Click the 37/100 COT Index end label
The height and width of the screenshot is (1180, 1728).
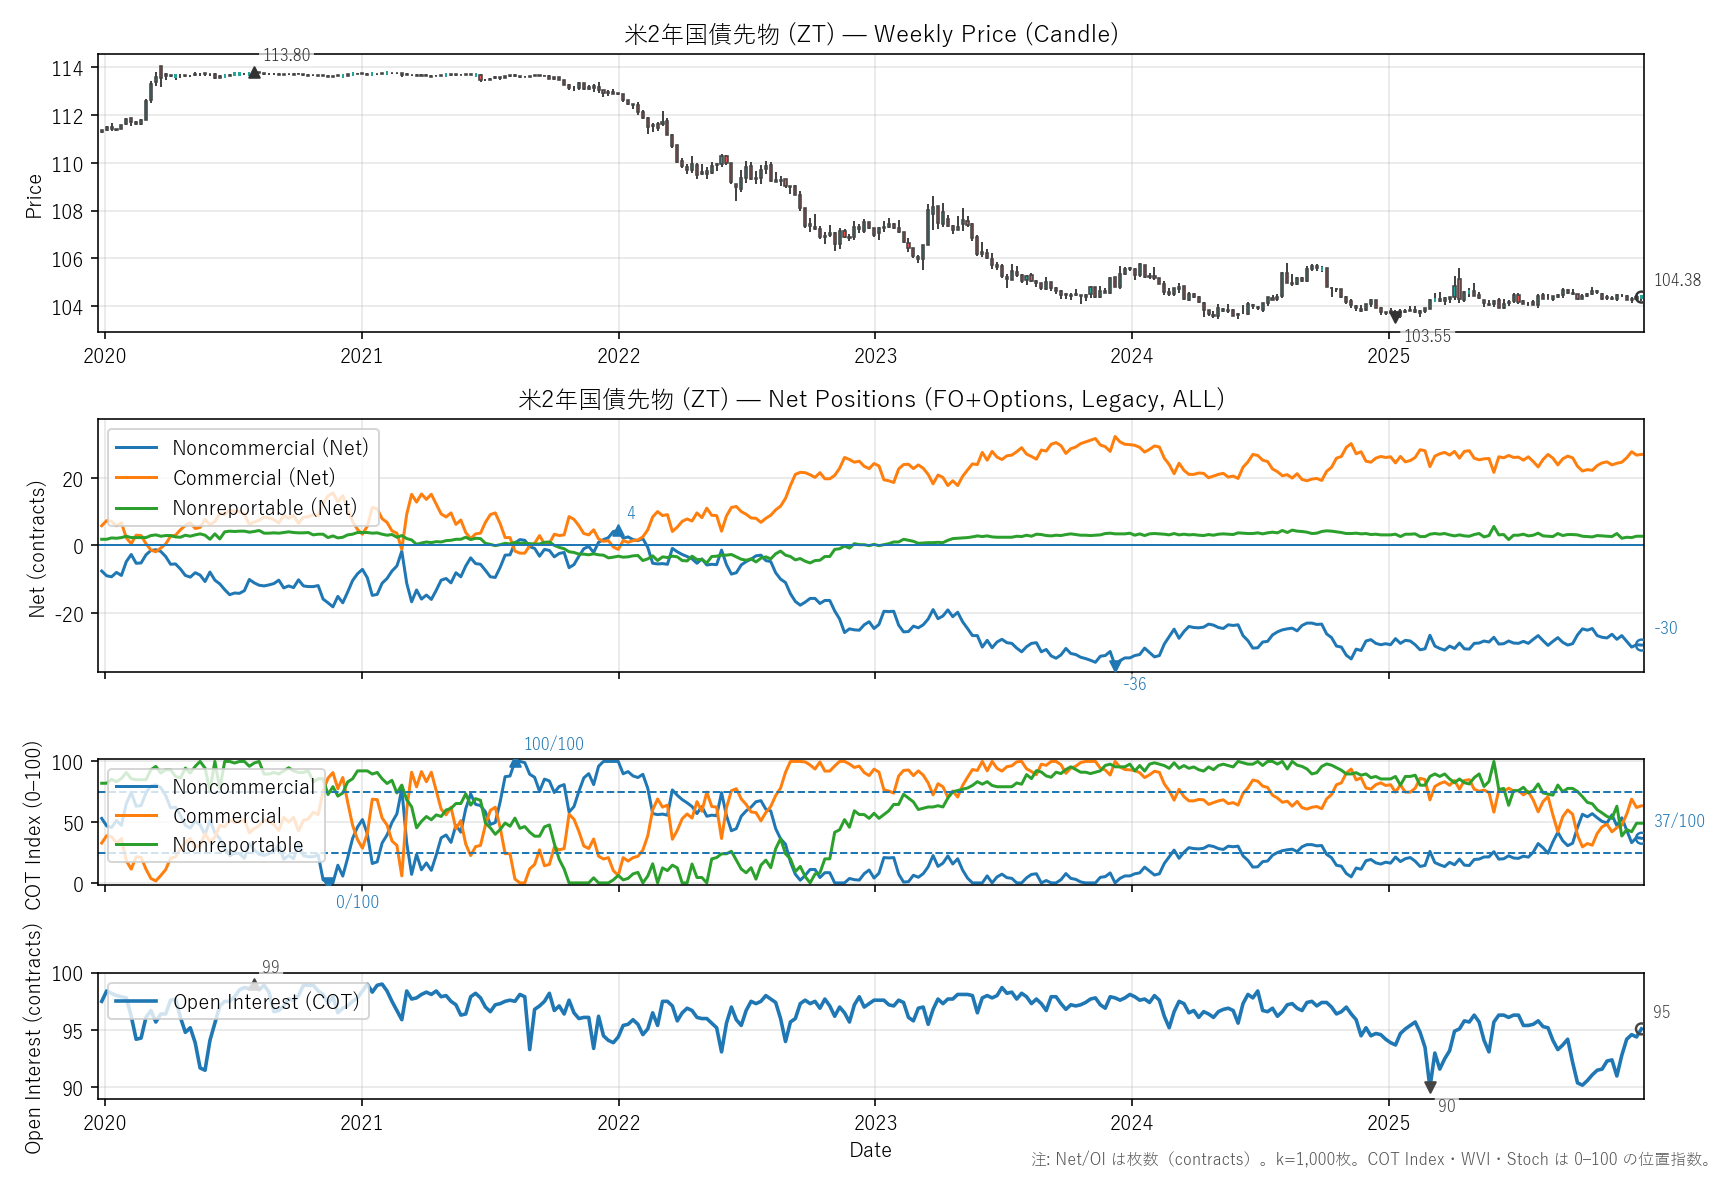[x=1679, y=821]
